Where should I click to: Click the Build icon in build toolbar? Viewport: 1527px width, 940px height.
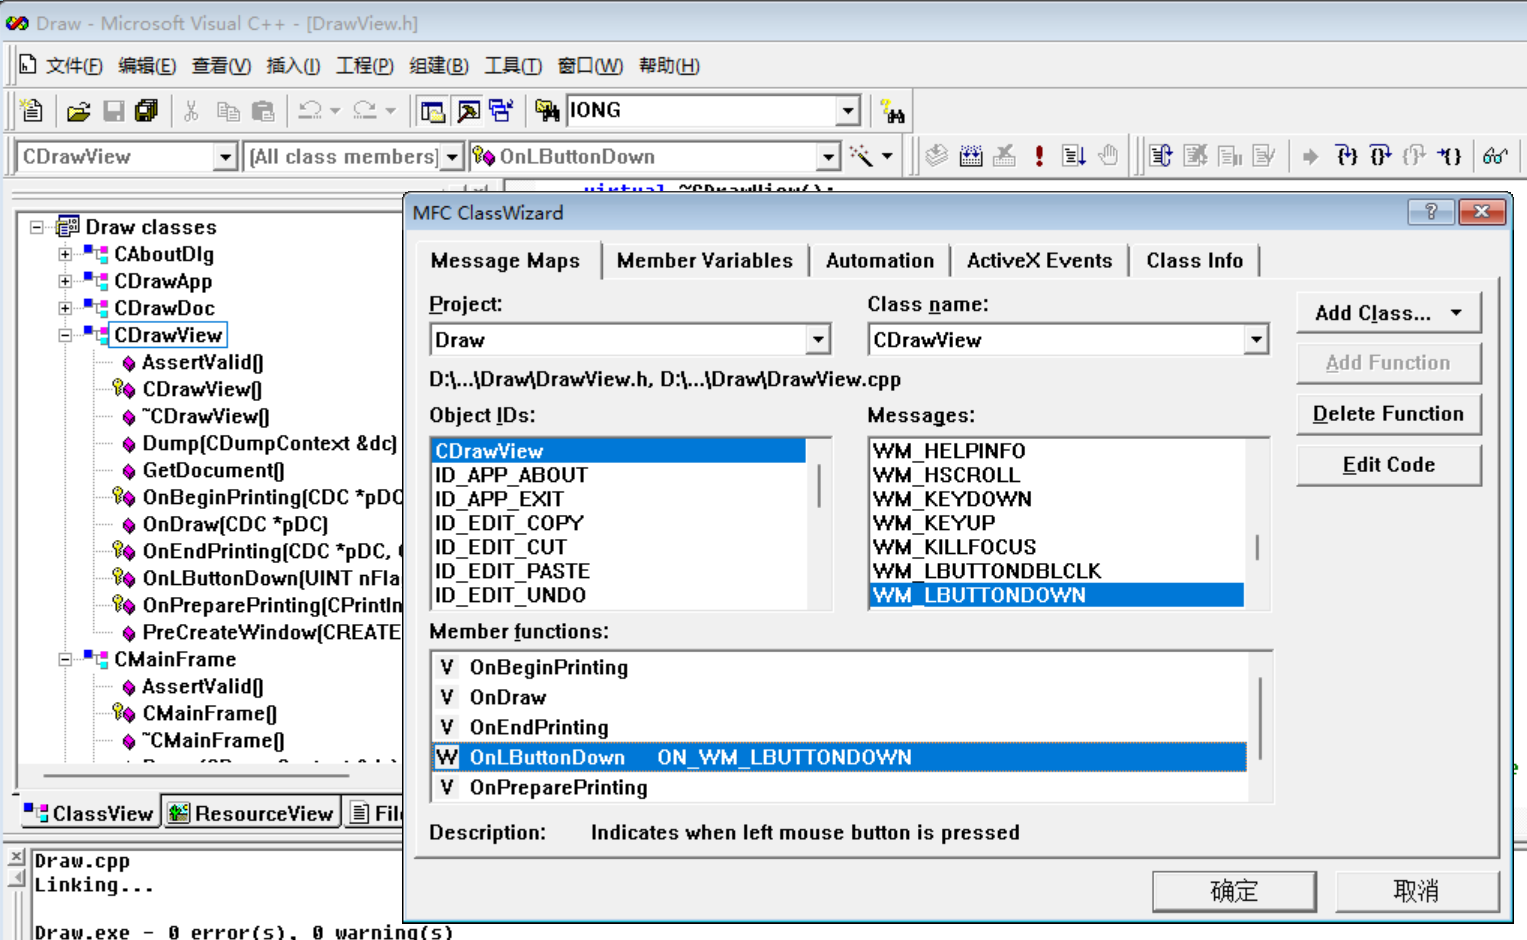click(971, 156)
